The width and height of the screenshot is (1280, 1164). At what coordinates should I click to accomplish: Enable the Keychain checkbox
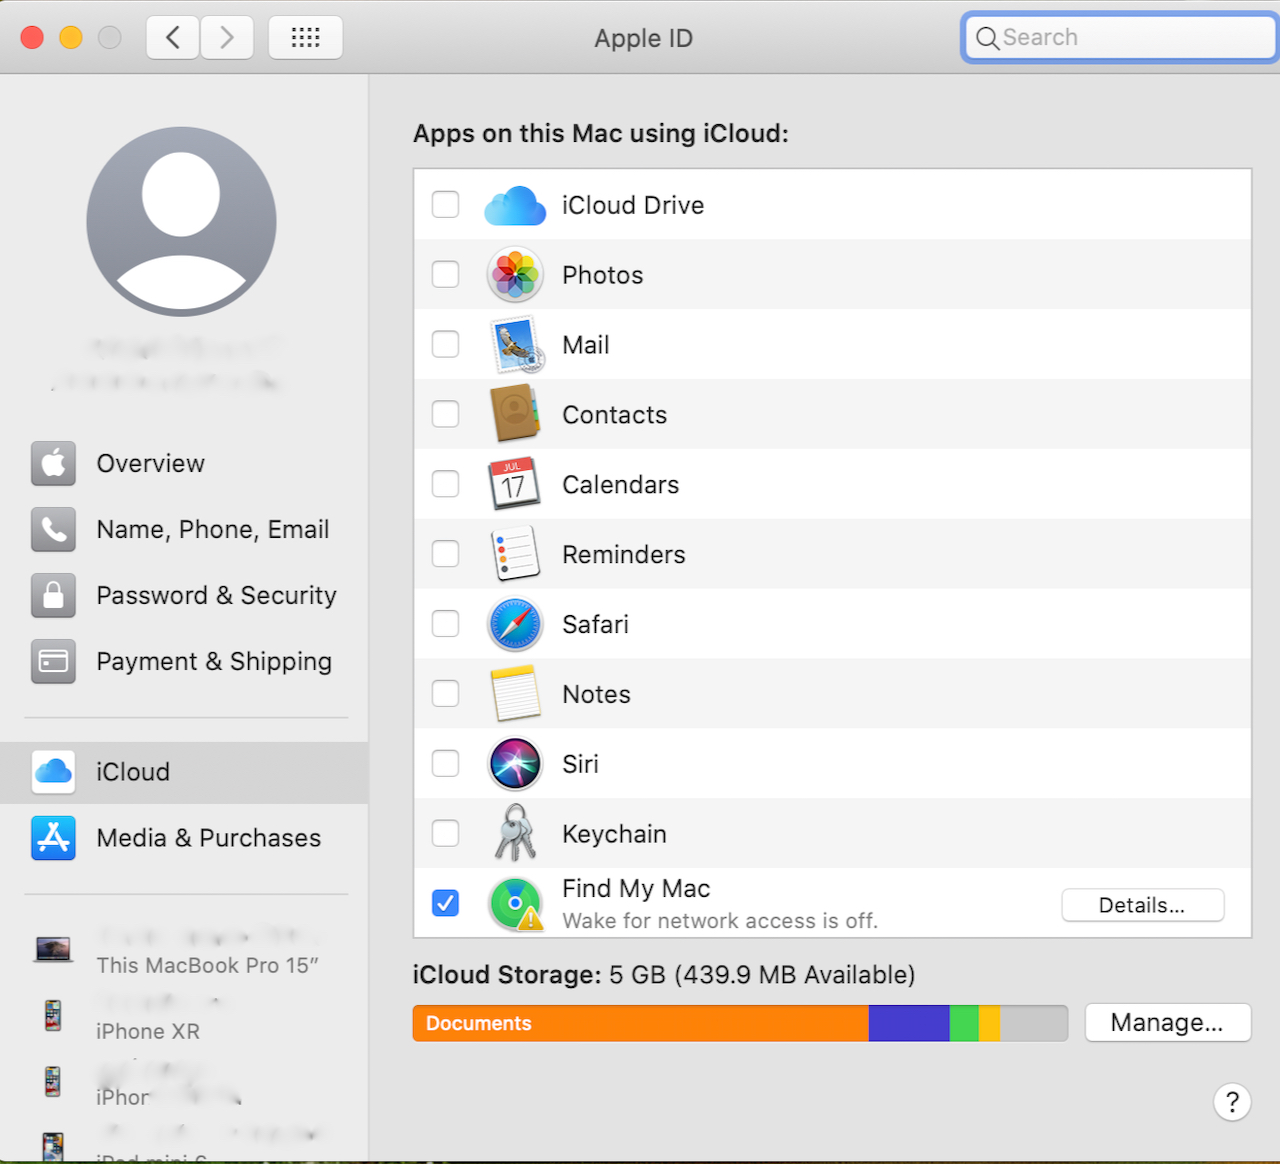[x=445, y=833]
